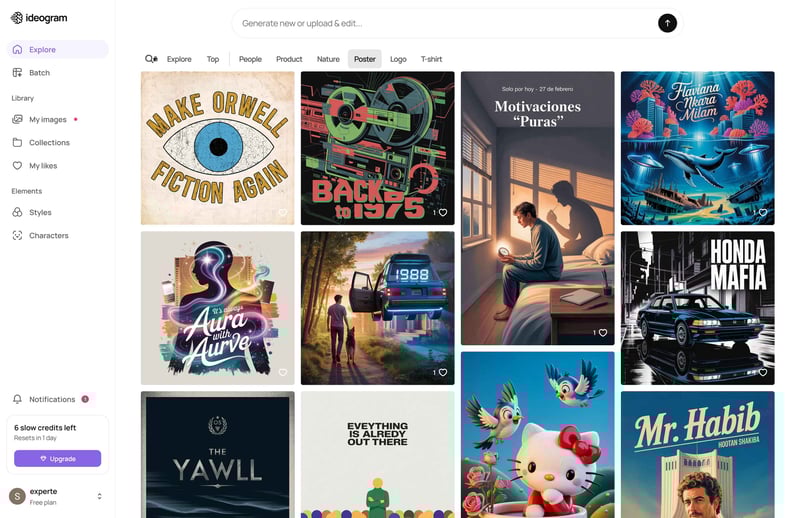
Task: Click the search filter icon before Explore
Action: 151,59
